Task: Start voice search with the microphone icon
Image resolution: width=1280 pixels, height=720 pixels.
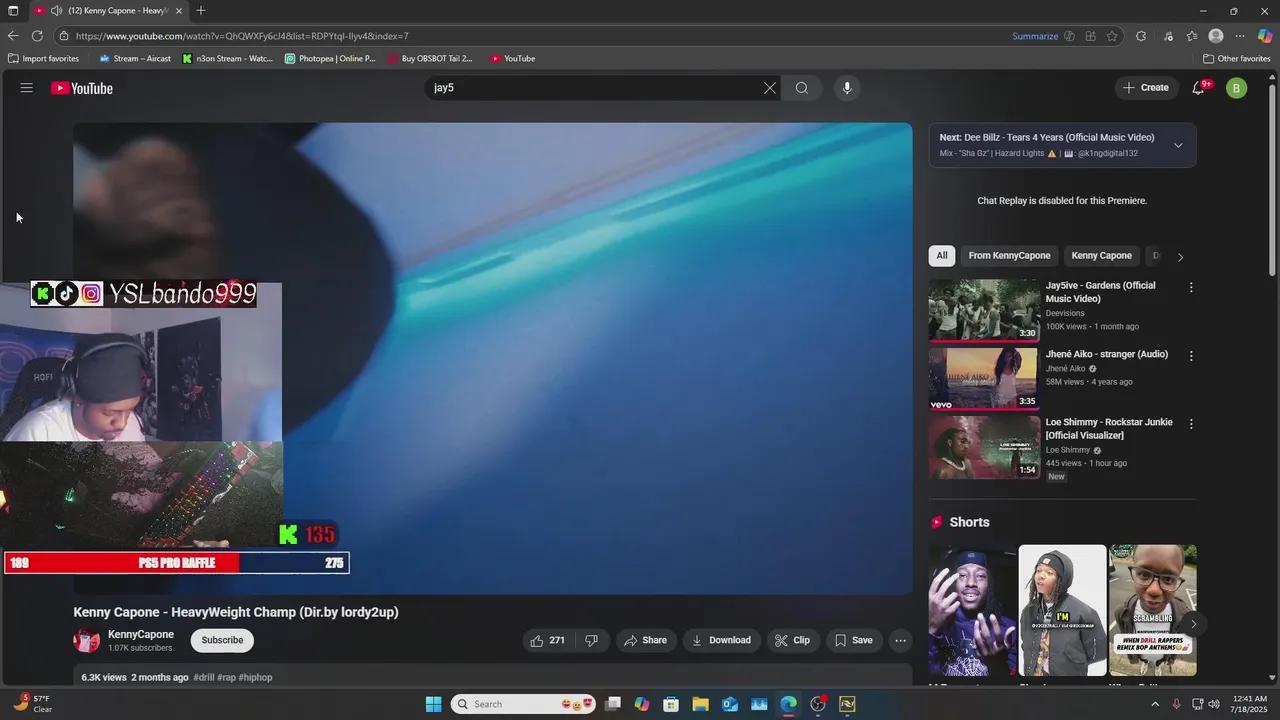Action: [847, 88]
